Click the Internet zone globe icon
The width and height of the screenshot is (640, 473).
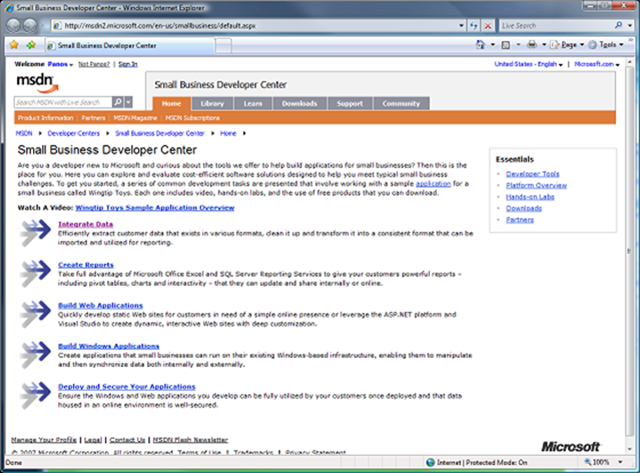coord(430,462)
